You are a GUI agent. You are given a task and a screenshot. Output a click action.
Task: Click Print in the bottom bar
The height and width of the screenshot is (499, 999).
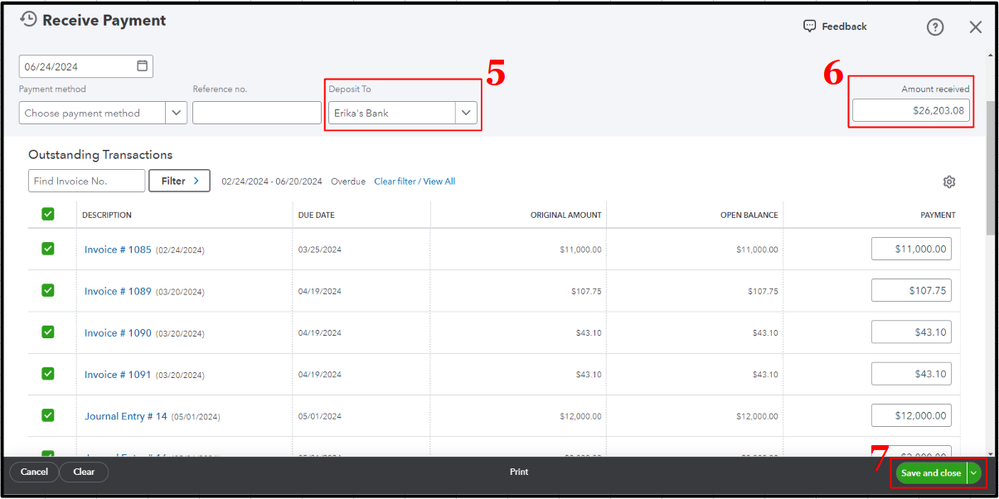pyautogui.click(x=519, y=472)
